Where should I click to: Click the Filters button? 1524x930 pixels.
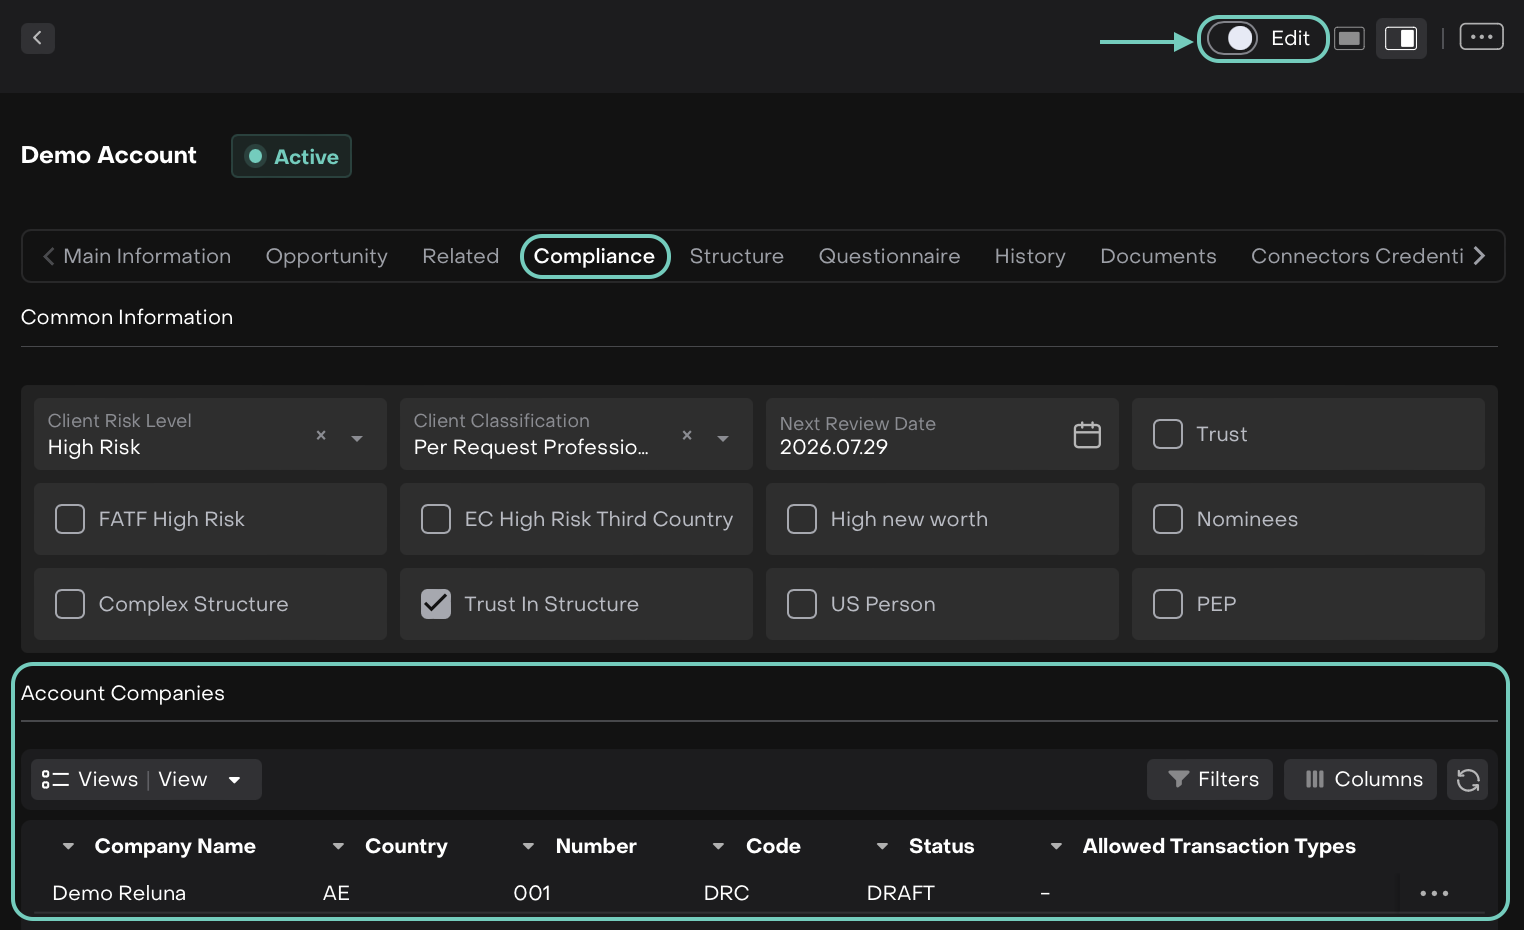click(1210, 780)
